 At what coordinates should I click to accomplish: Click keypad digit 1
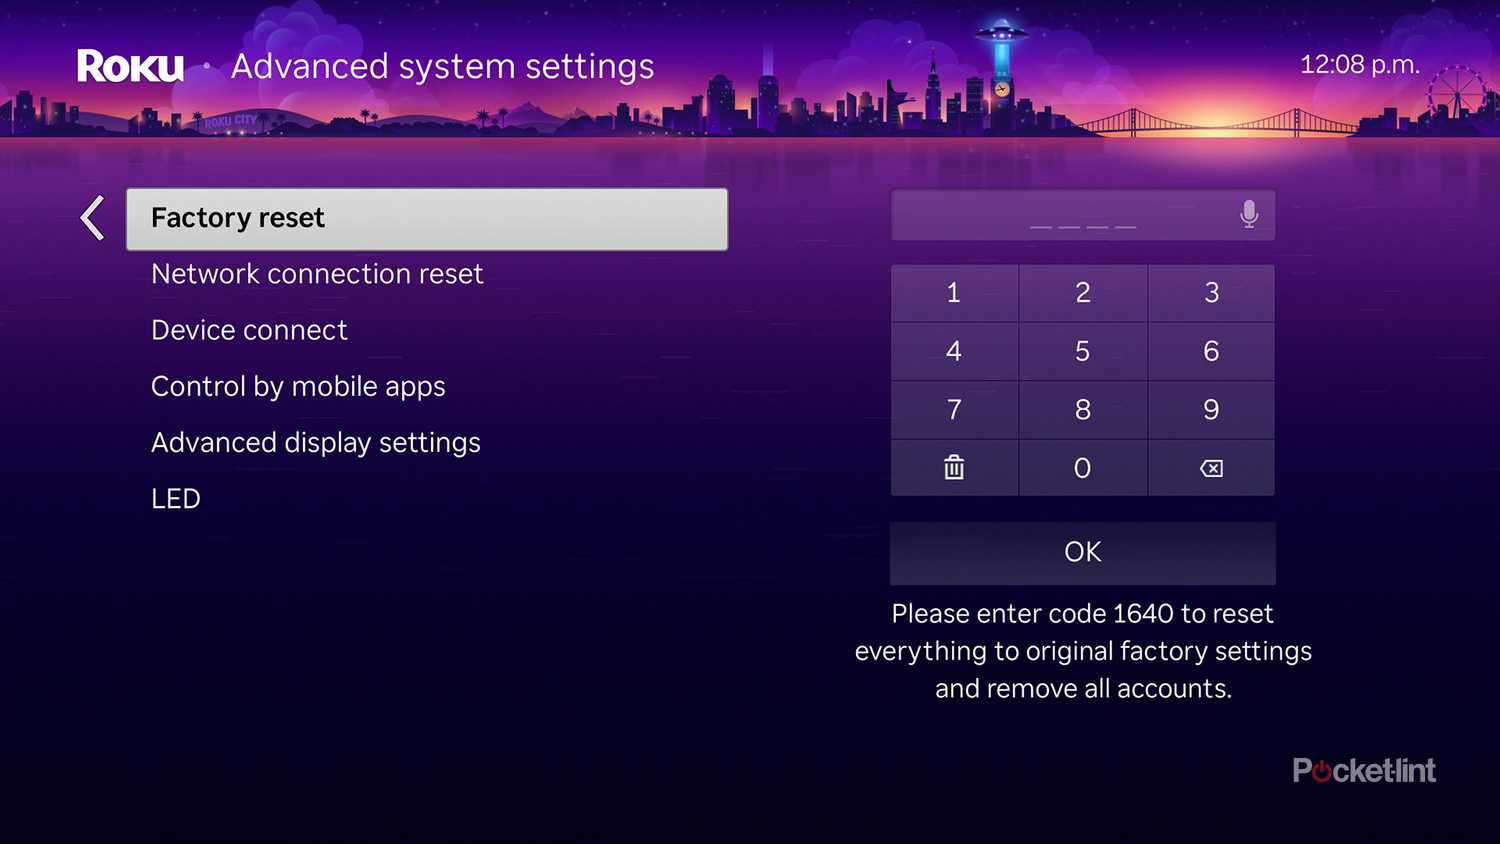click(x=954, y=293)
